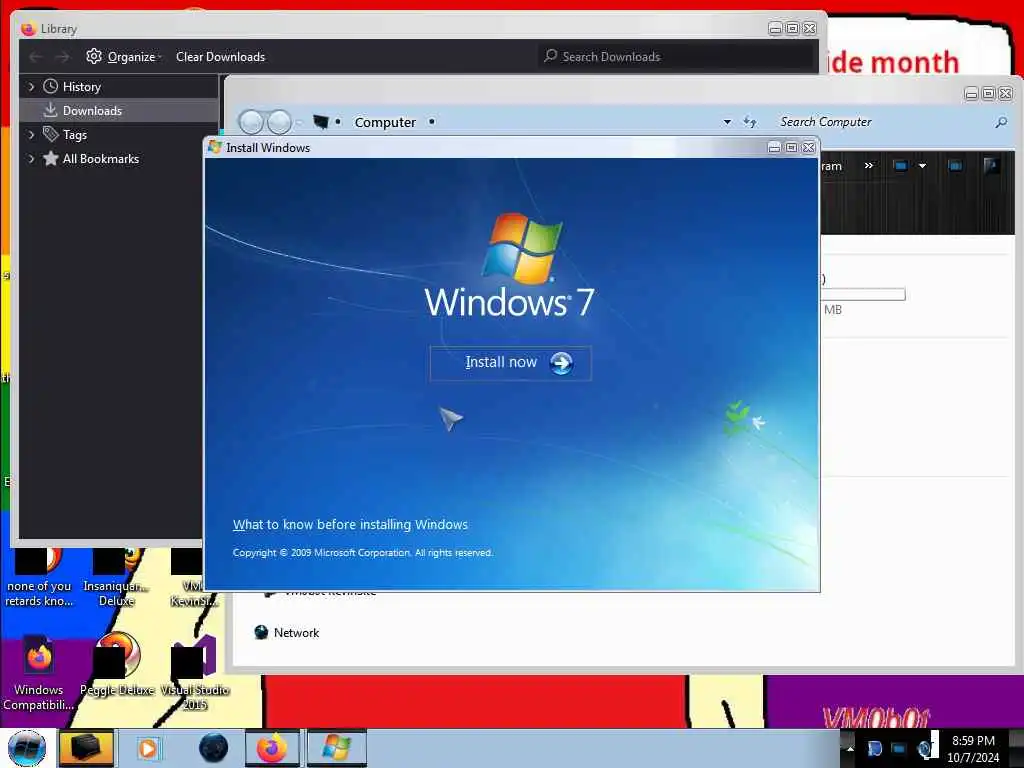This screenshot has width=1024, height=768.
Task: Select History in Library sidebar
Action: pos(82,87)
